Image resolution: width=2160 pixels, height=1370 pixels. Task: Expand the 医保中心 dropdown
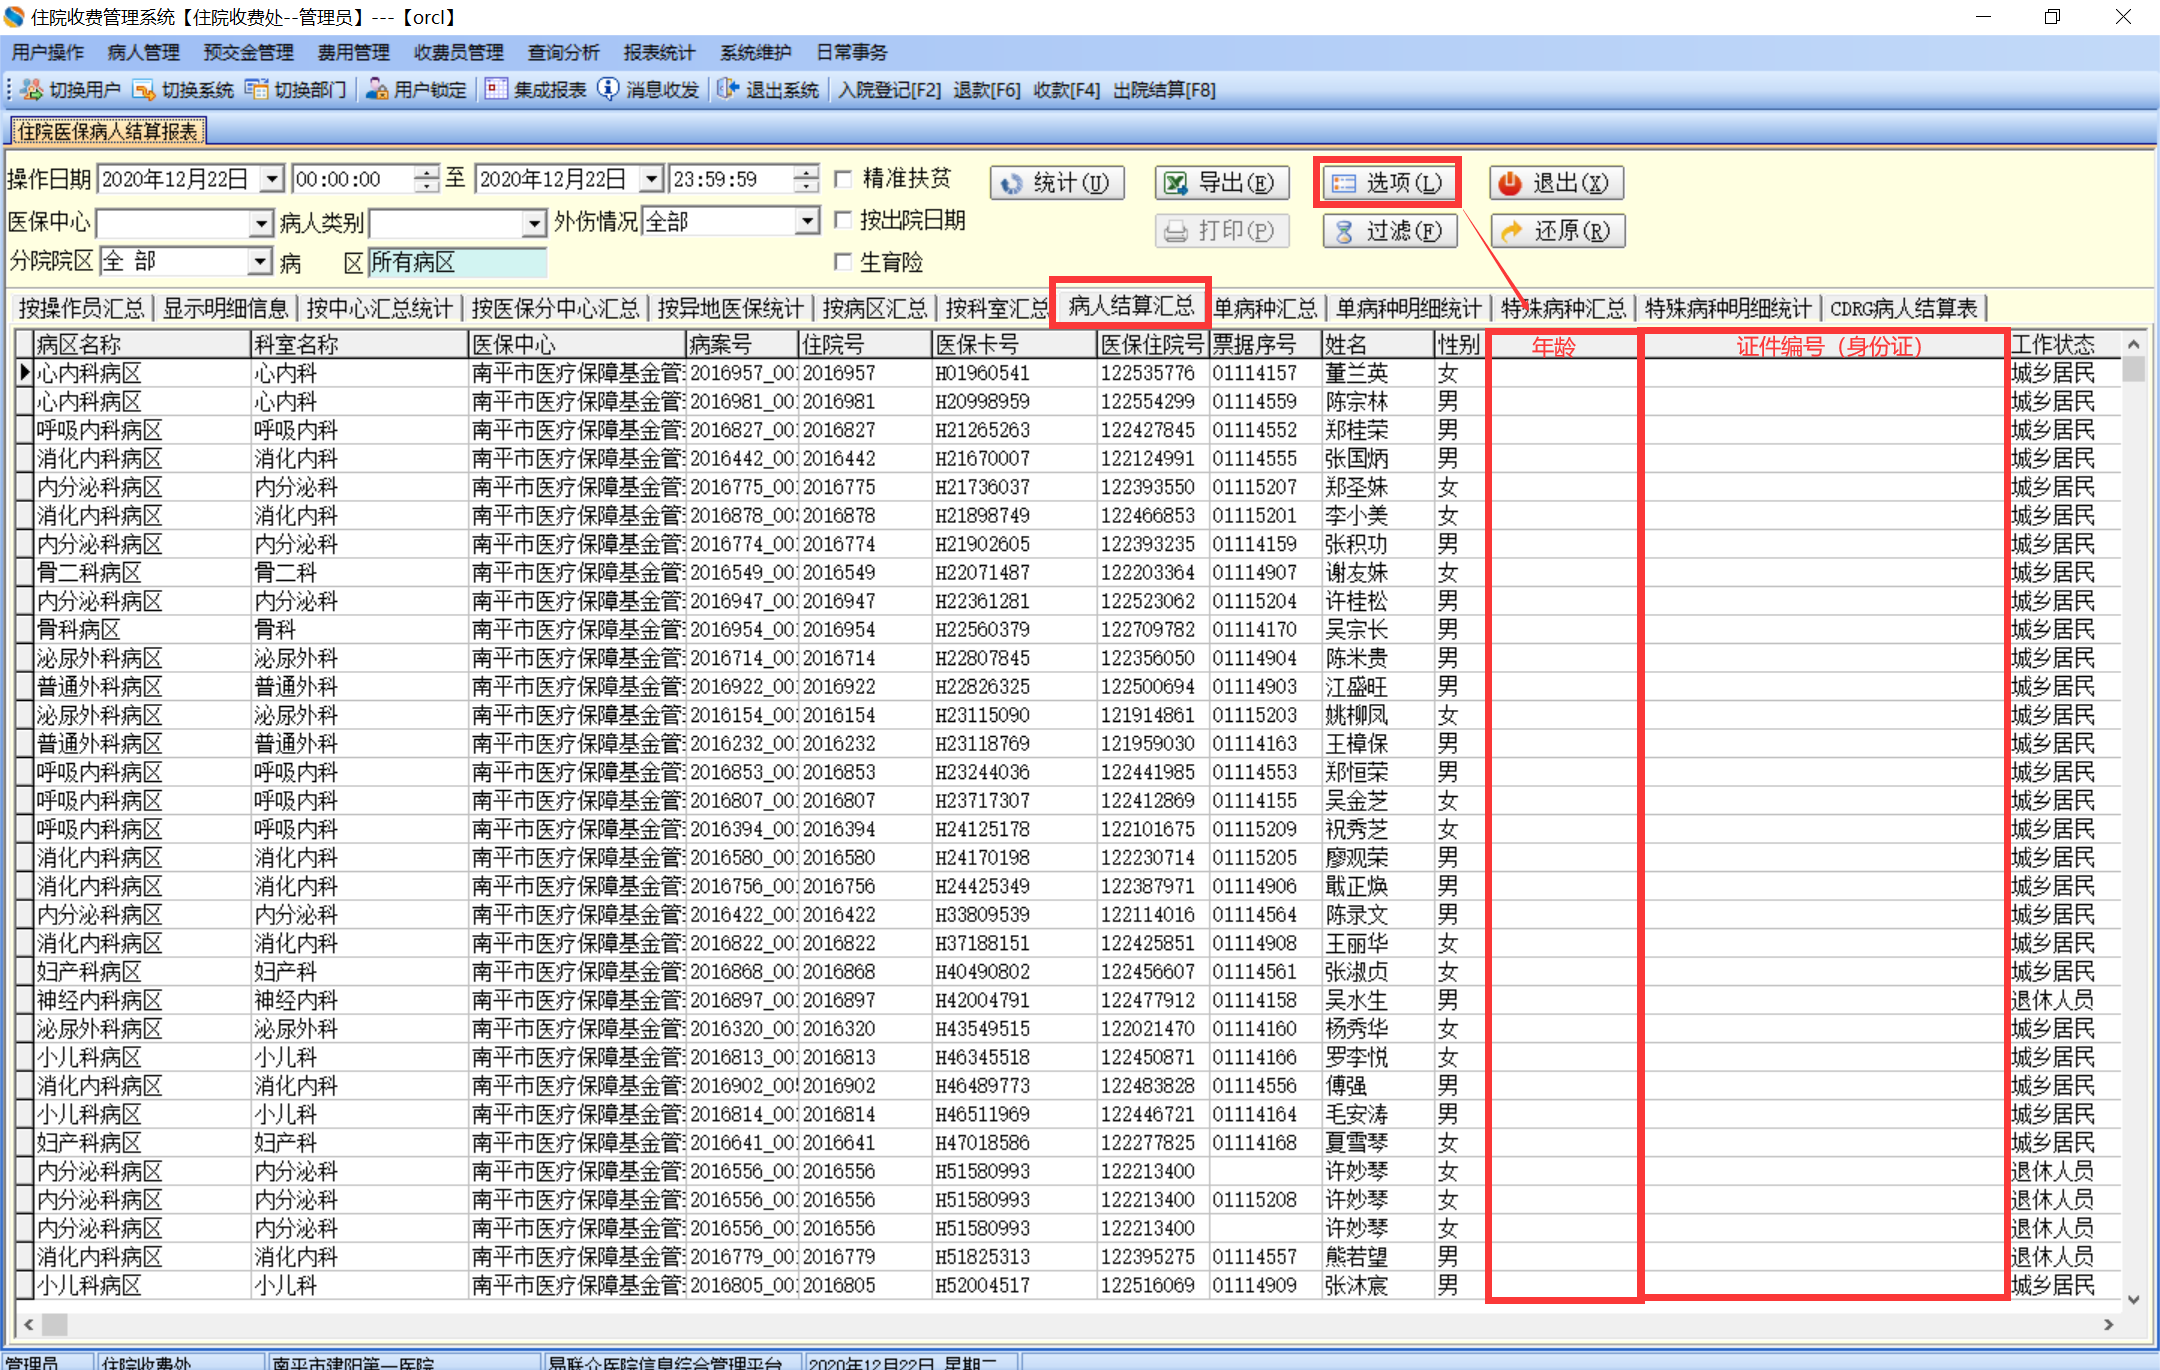(260, 222)
